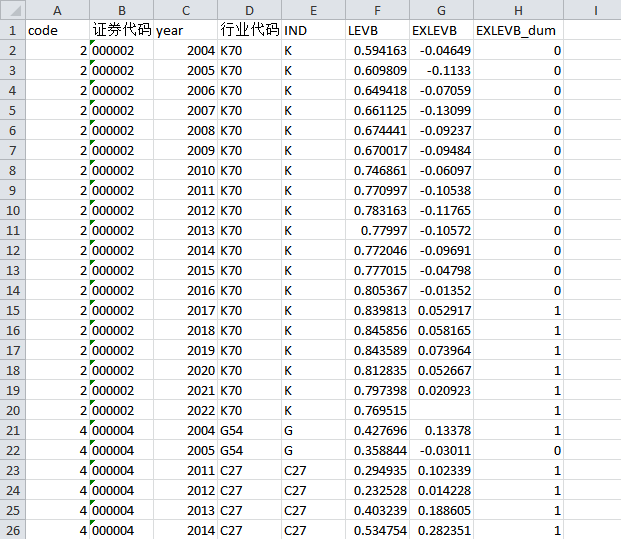Select column H header
The height and width of the screenshot is (539, 621).
(x=518, y=10)
